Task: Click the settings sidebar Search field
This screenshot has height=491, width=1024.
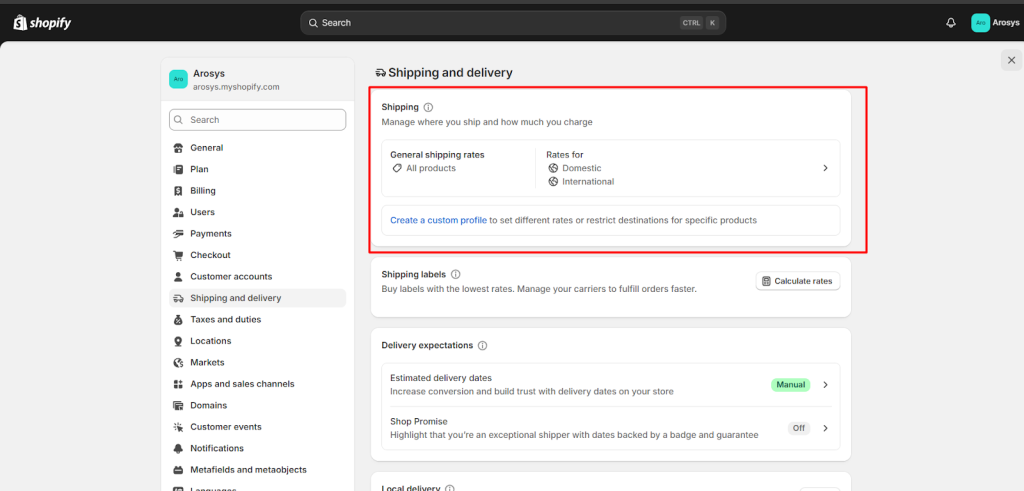Action: pos(257,120)
